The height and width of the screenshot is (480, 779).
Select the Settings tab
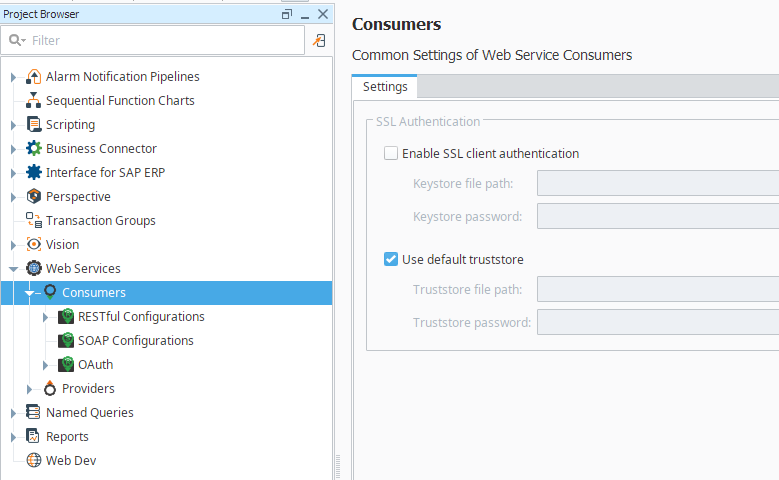(x=385, y=87)
